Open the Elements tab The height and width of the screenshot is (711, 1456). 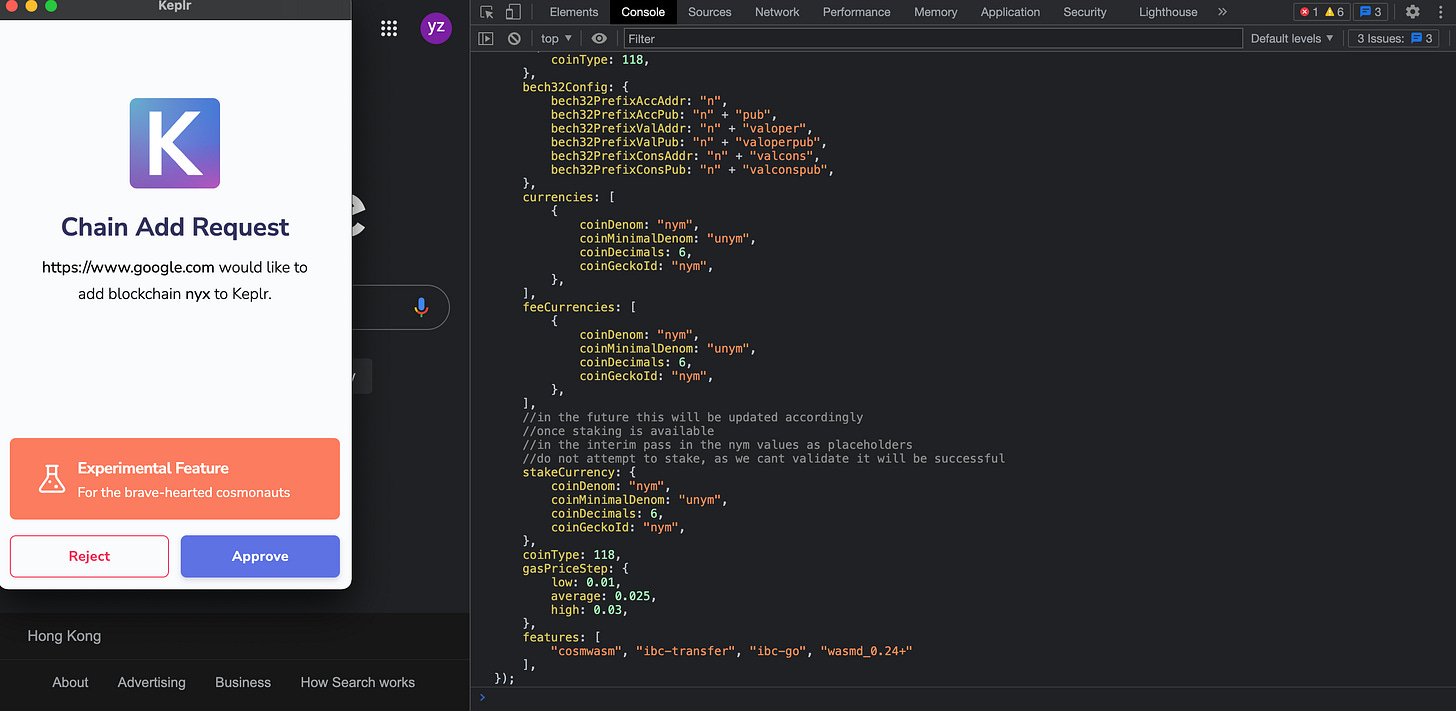tap(574, 12)
